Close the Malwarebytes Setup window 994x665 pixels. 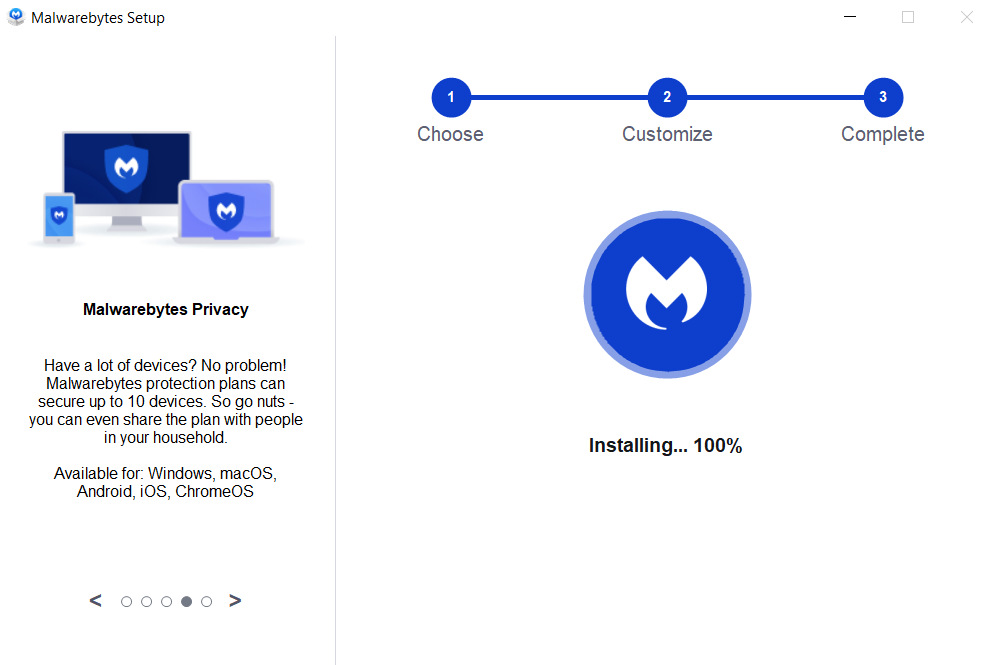(966, 17)
